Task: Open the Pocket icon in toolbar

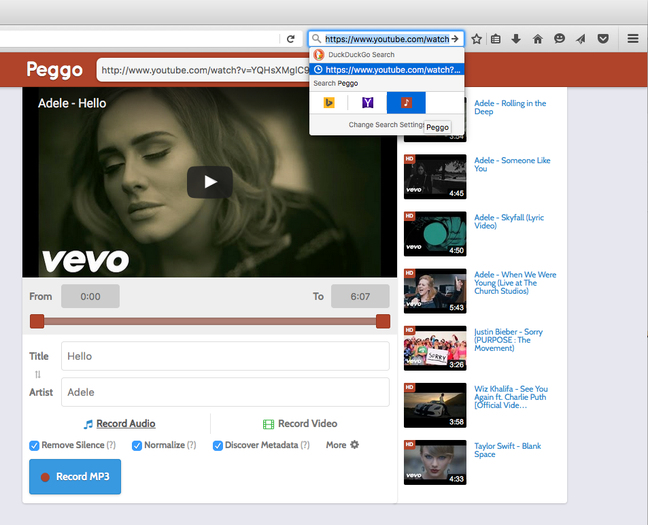Action: click(x=603, y=39)
